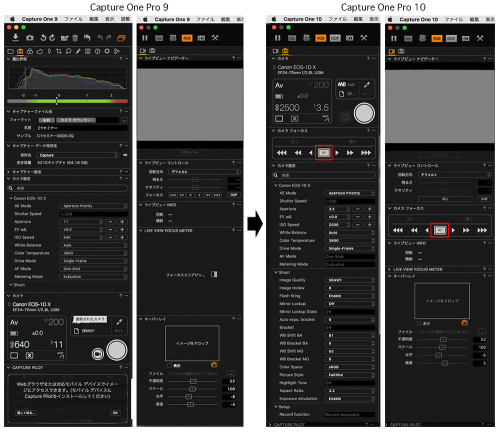Viewport: 500px width, 432px height.
Task: Toggle DOF toolbar button, Capture One 10 camera window
Action: (x=335, y=38)
